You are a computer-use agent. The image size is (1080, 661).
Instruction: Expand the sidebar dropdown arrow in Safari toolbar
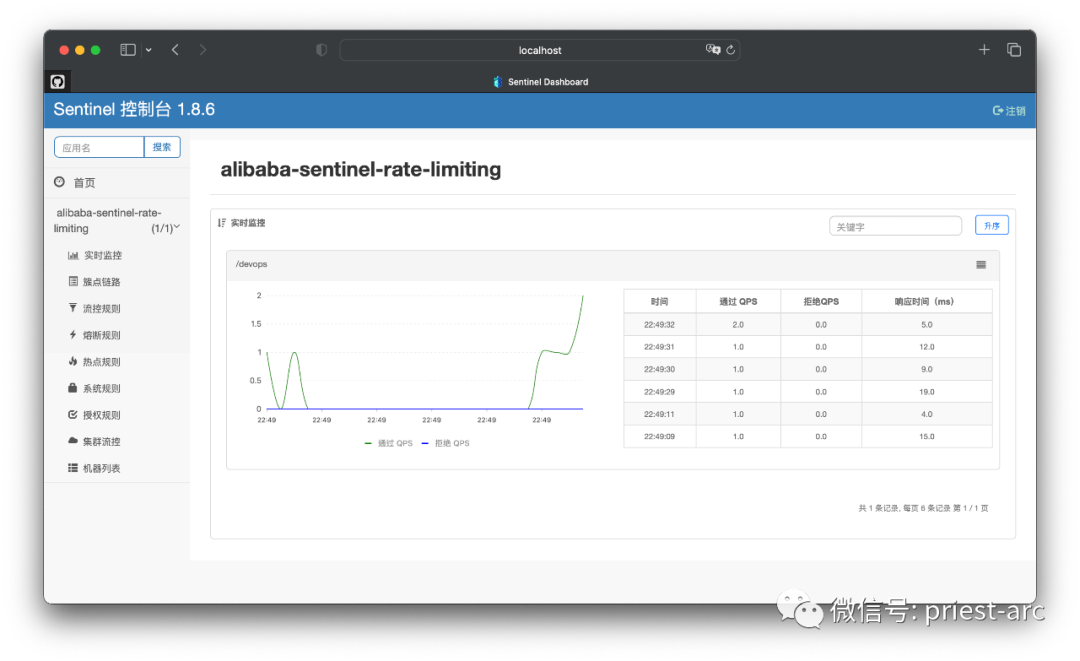click(x=149, y=50)
